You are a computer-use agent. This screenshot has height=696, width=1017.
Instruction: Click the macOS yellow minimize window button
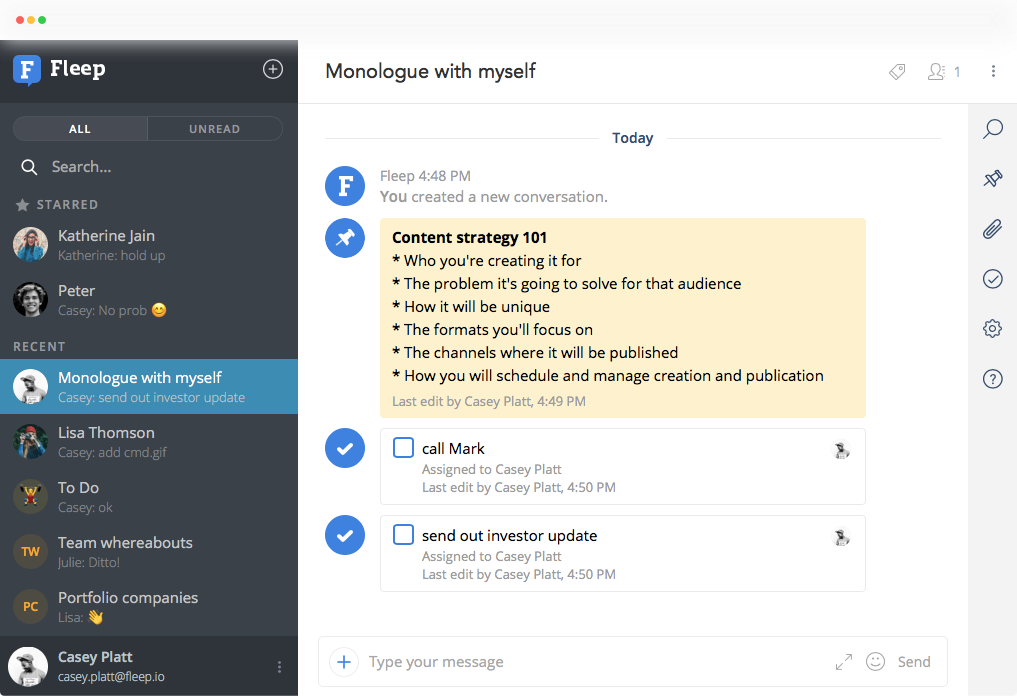coord(31,20)
